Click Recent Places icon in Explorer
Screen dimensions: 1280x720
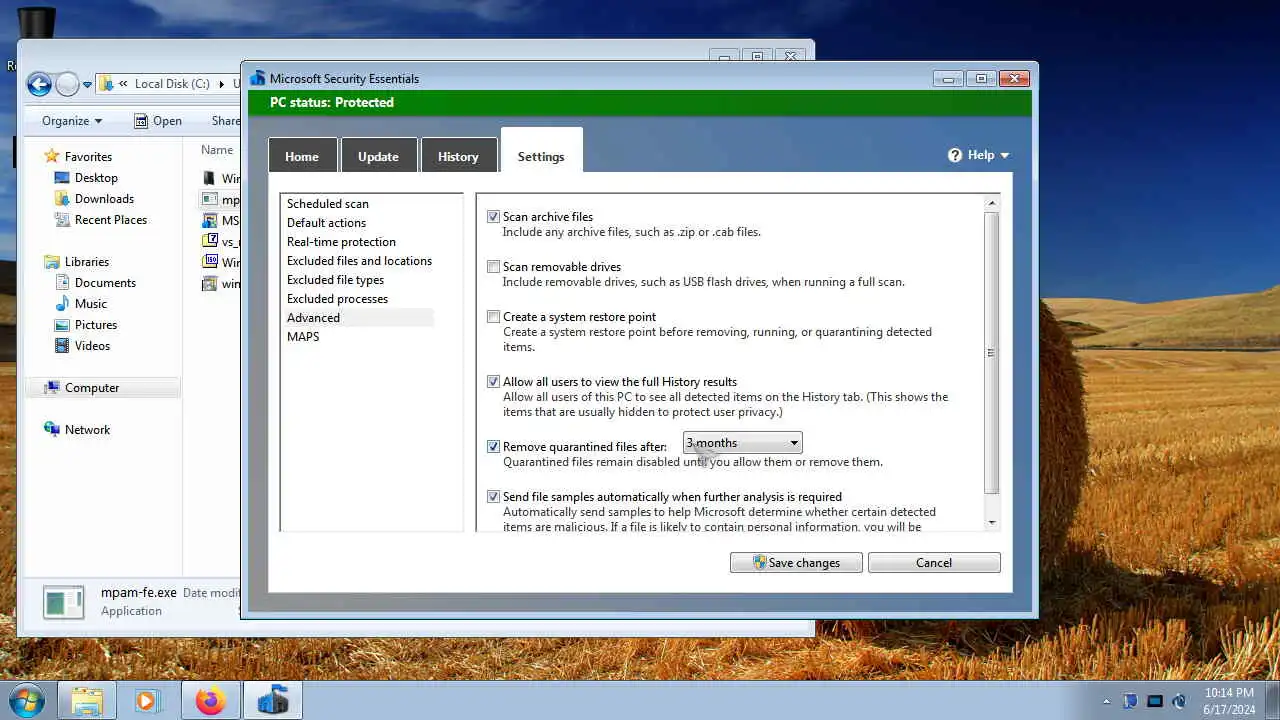point(62,220)
